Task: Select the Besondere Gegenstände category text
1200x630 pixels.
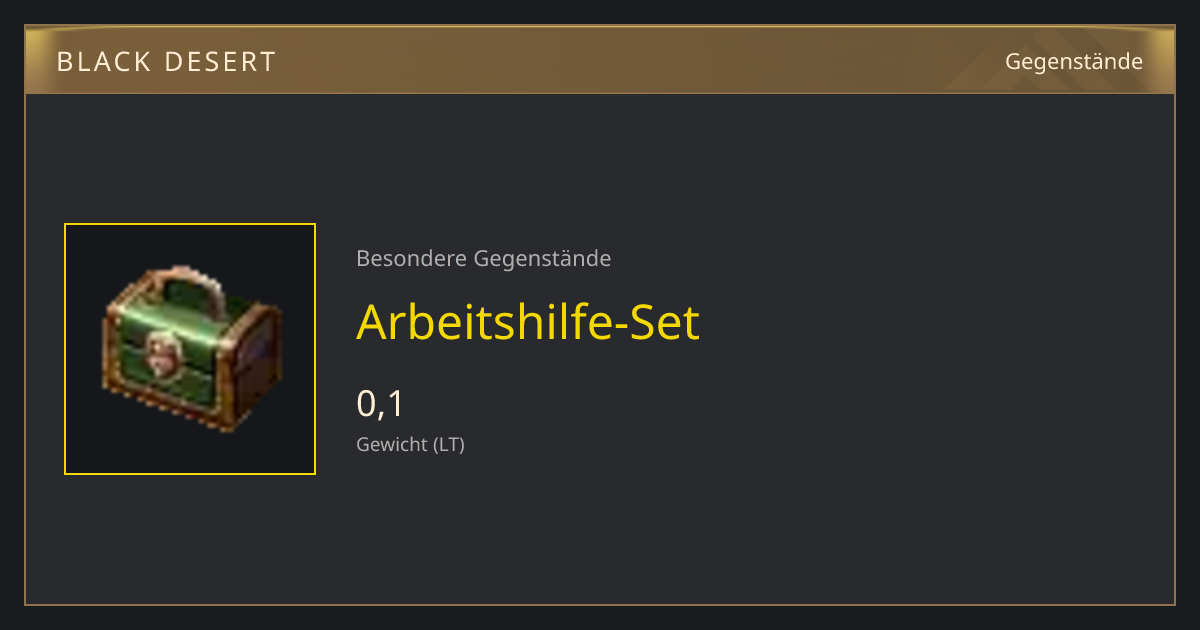Action: pyautogui.click(x=484, y=259)
